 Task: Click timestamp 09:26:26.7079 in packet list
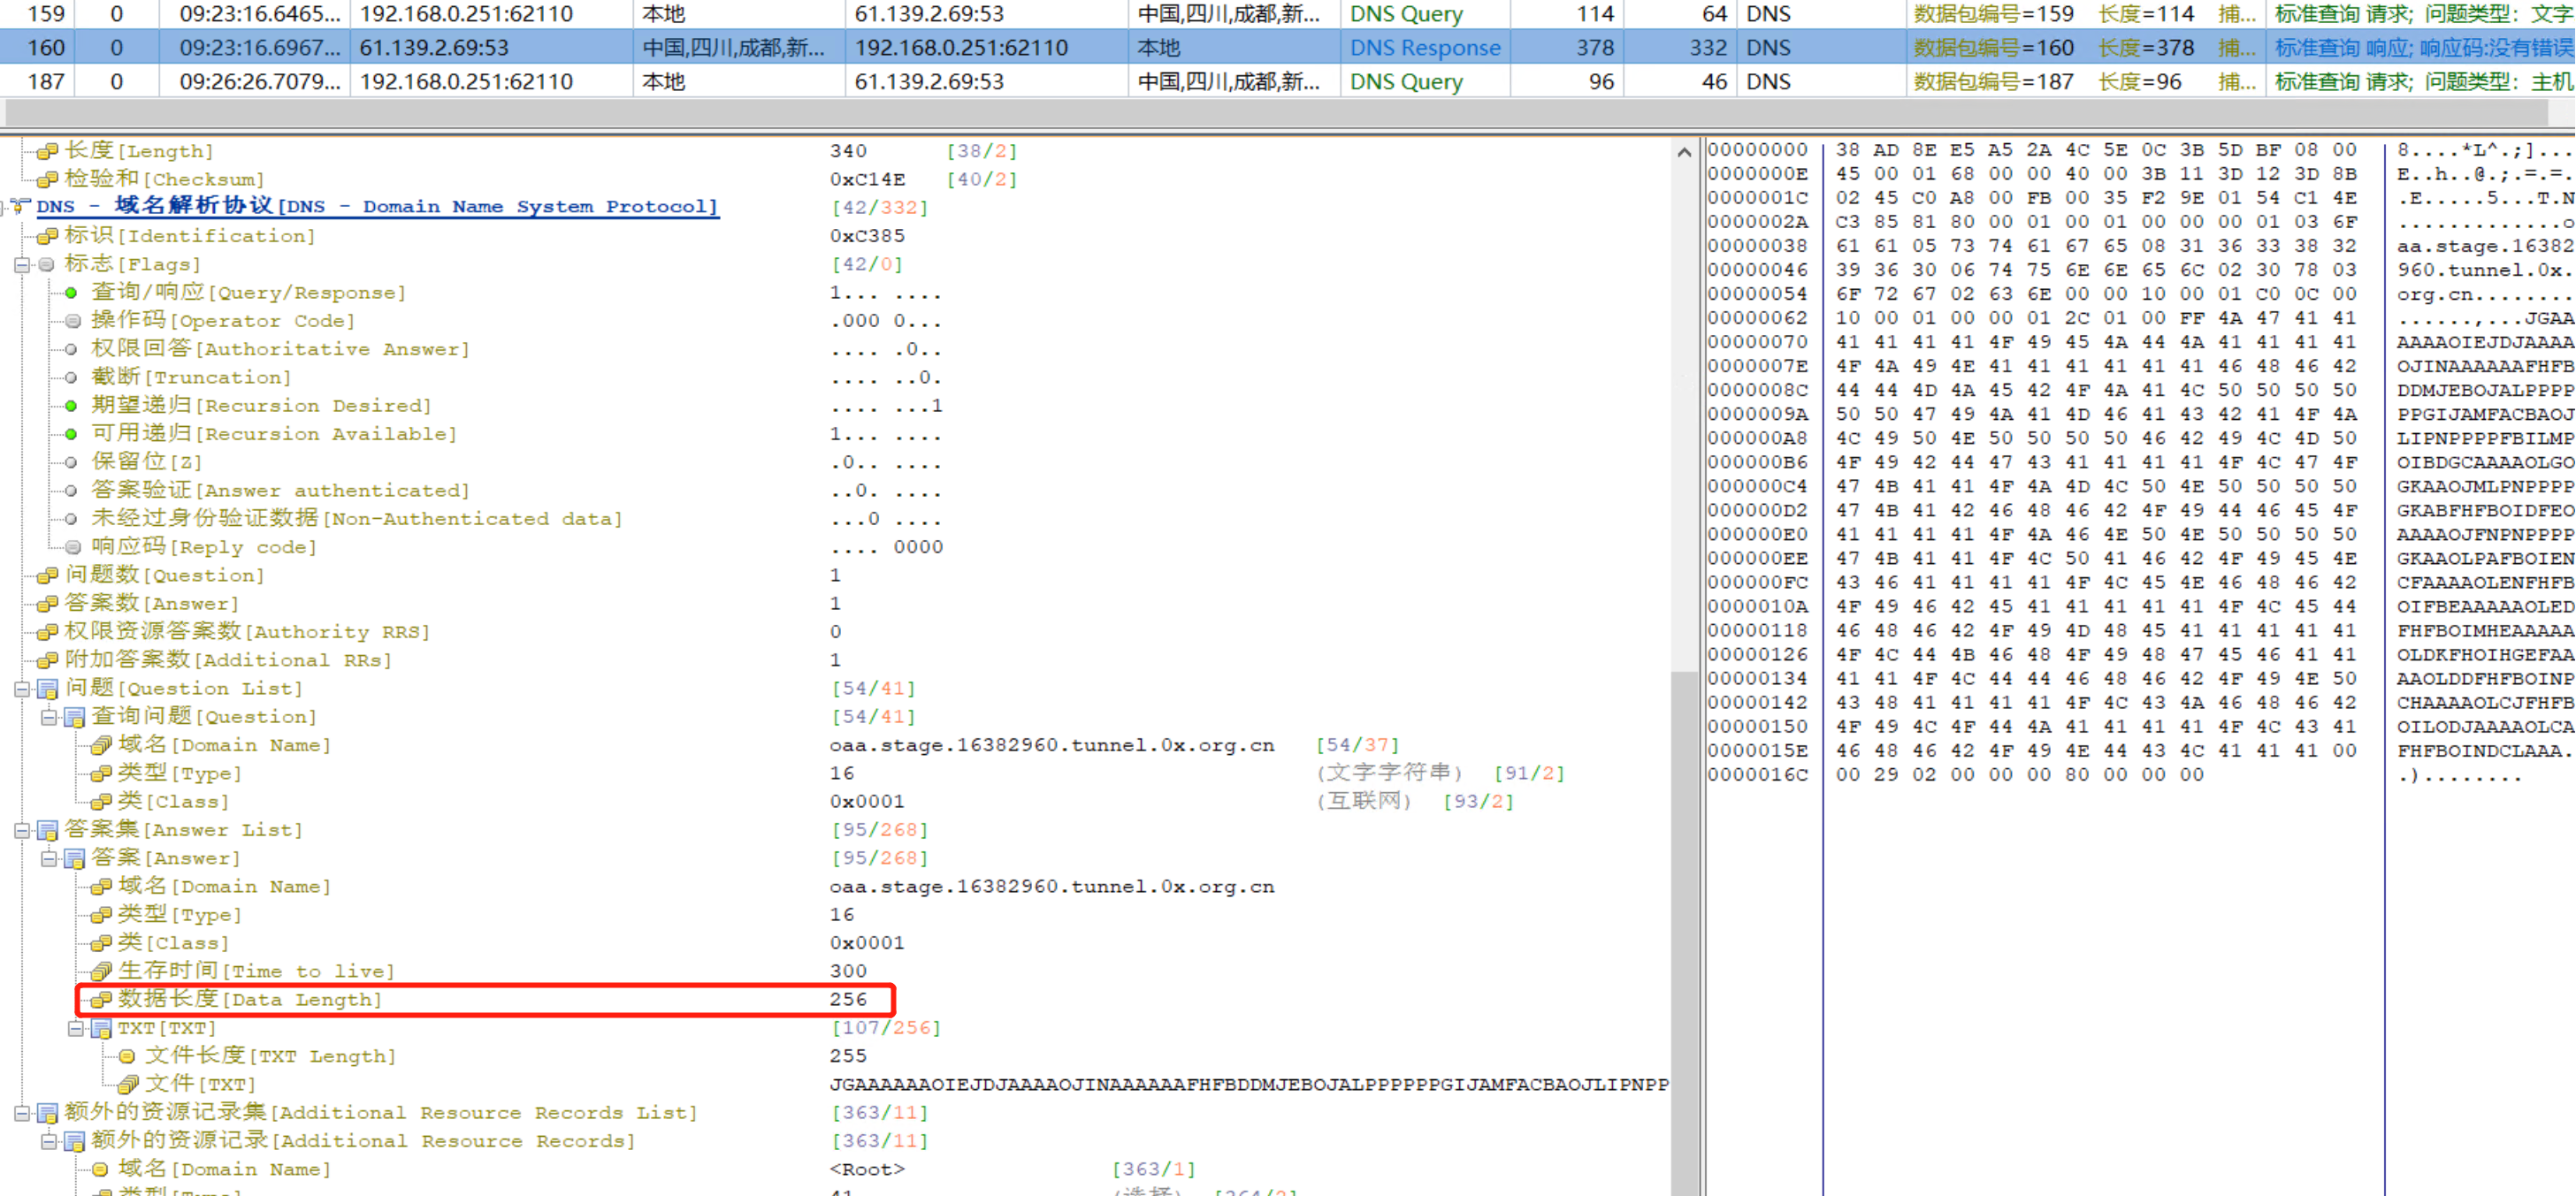[260, 82]
